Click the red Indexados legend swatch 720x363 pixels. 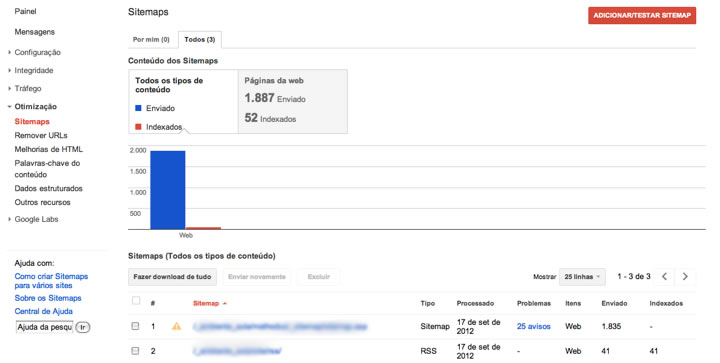pyautogui.click(x=138, y=127)
